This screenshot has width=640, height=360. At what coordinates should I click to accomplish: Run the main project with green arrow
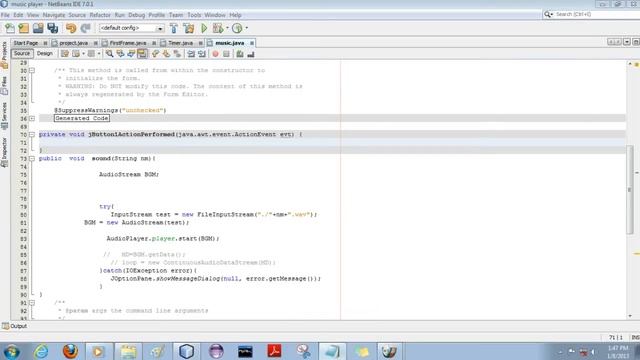(204, 28)
